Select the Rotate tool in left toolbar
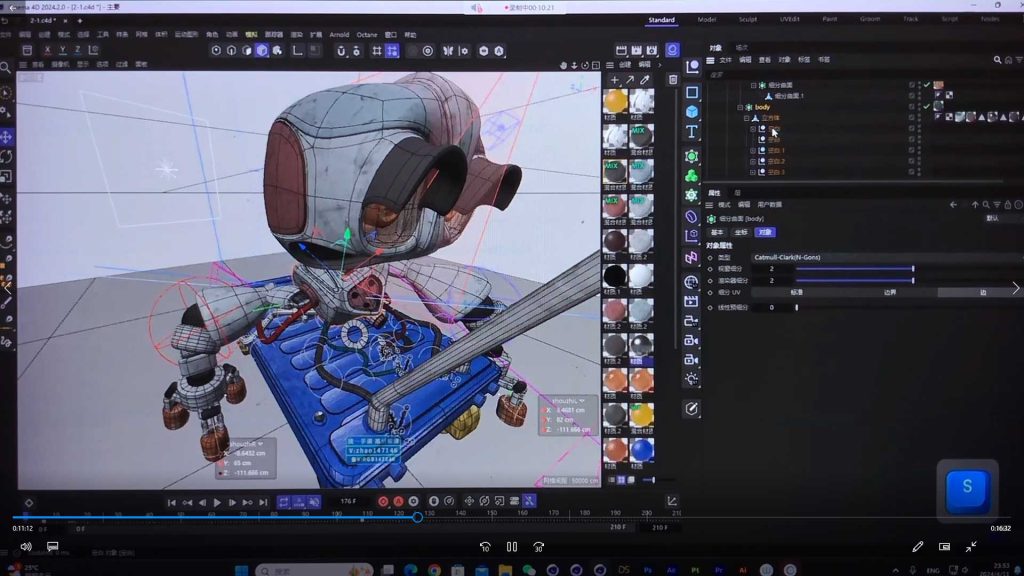 6,157
